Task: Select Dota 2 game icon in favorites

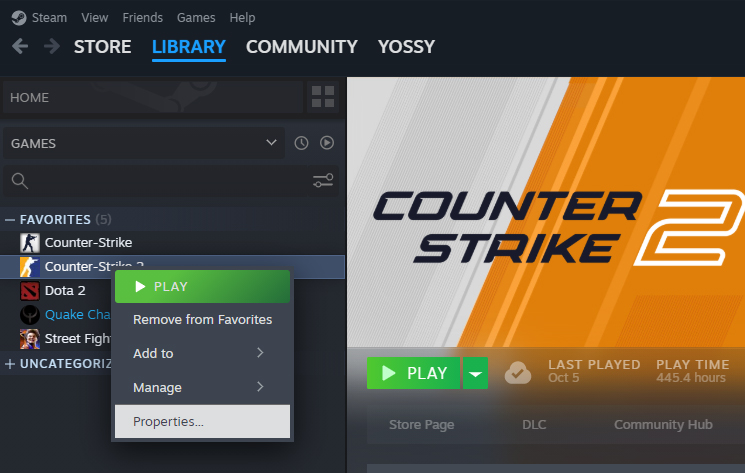Action: 29,291
